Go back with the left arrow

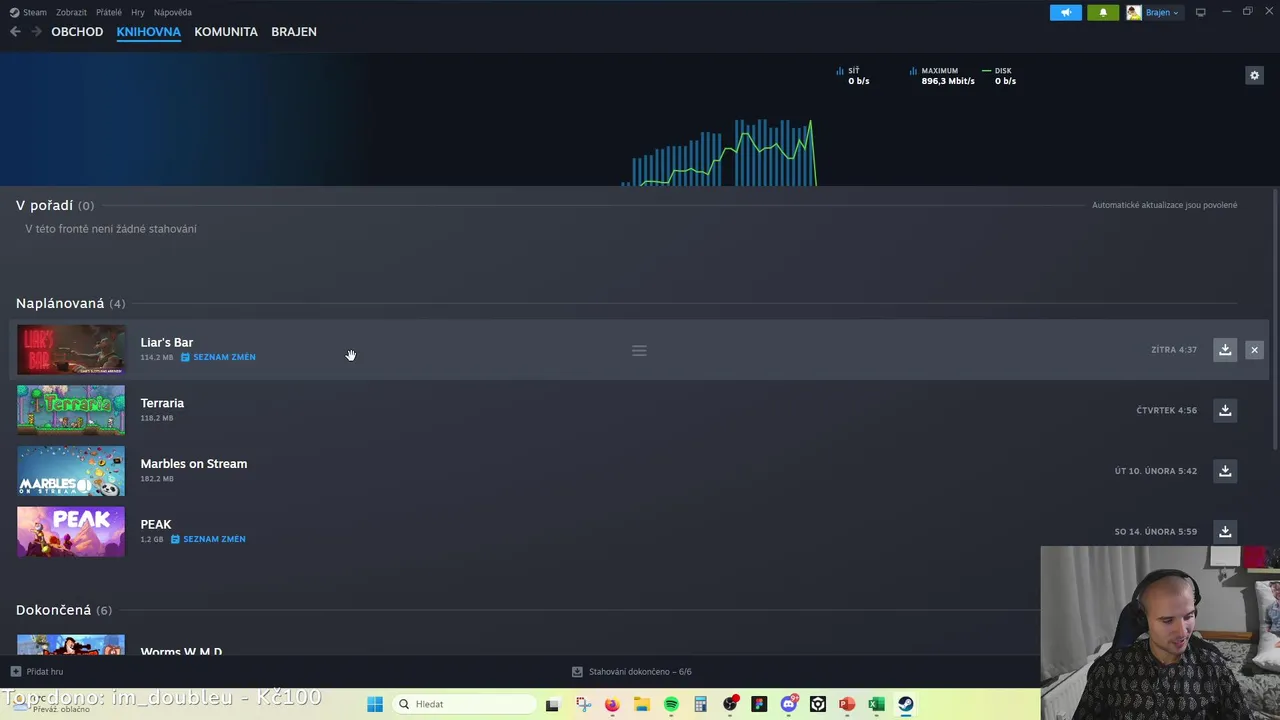point(15,32)
